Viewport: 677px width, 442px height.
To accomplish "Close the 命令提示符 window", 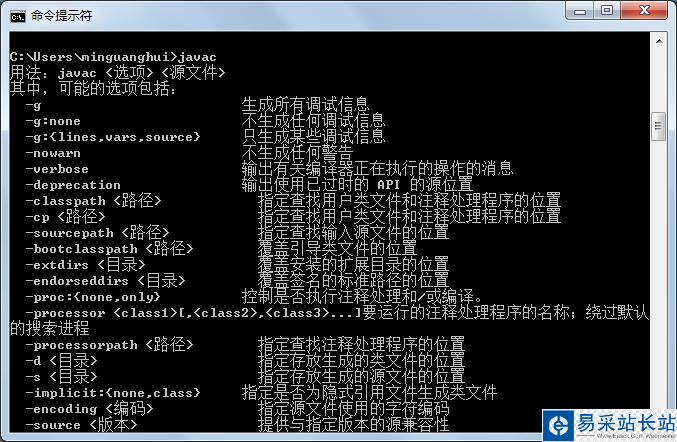I will pos(644,11).
